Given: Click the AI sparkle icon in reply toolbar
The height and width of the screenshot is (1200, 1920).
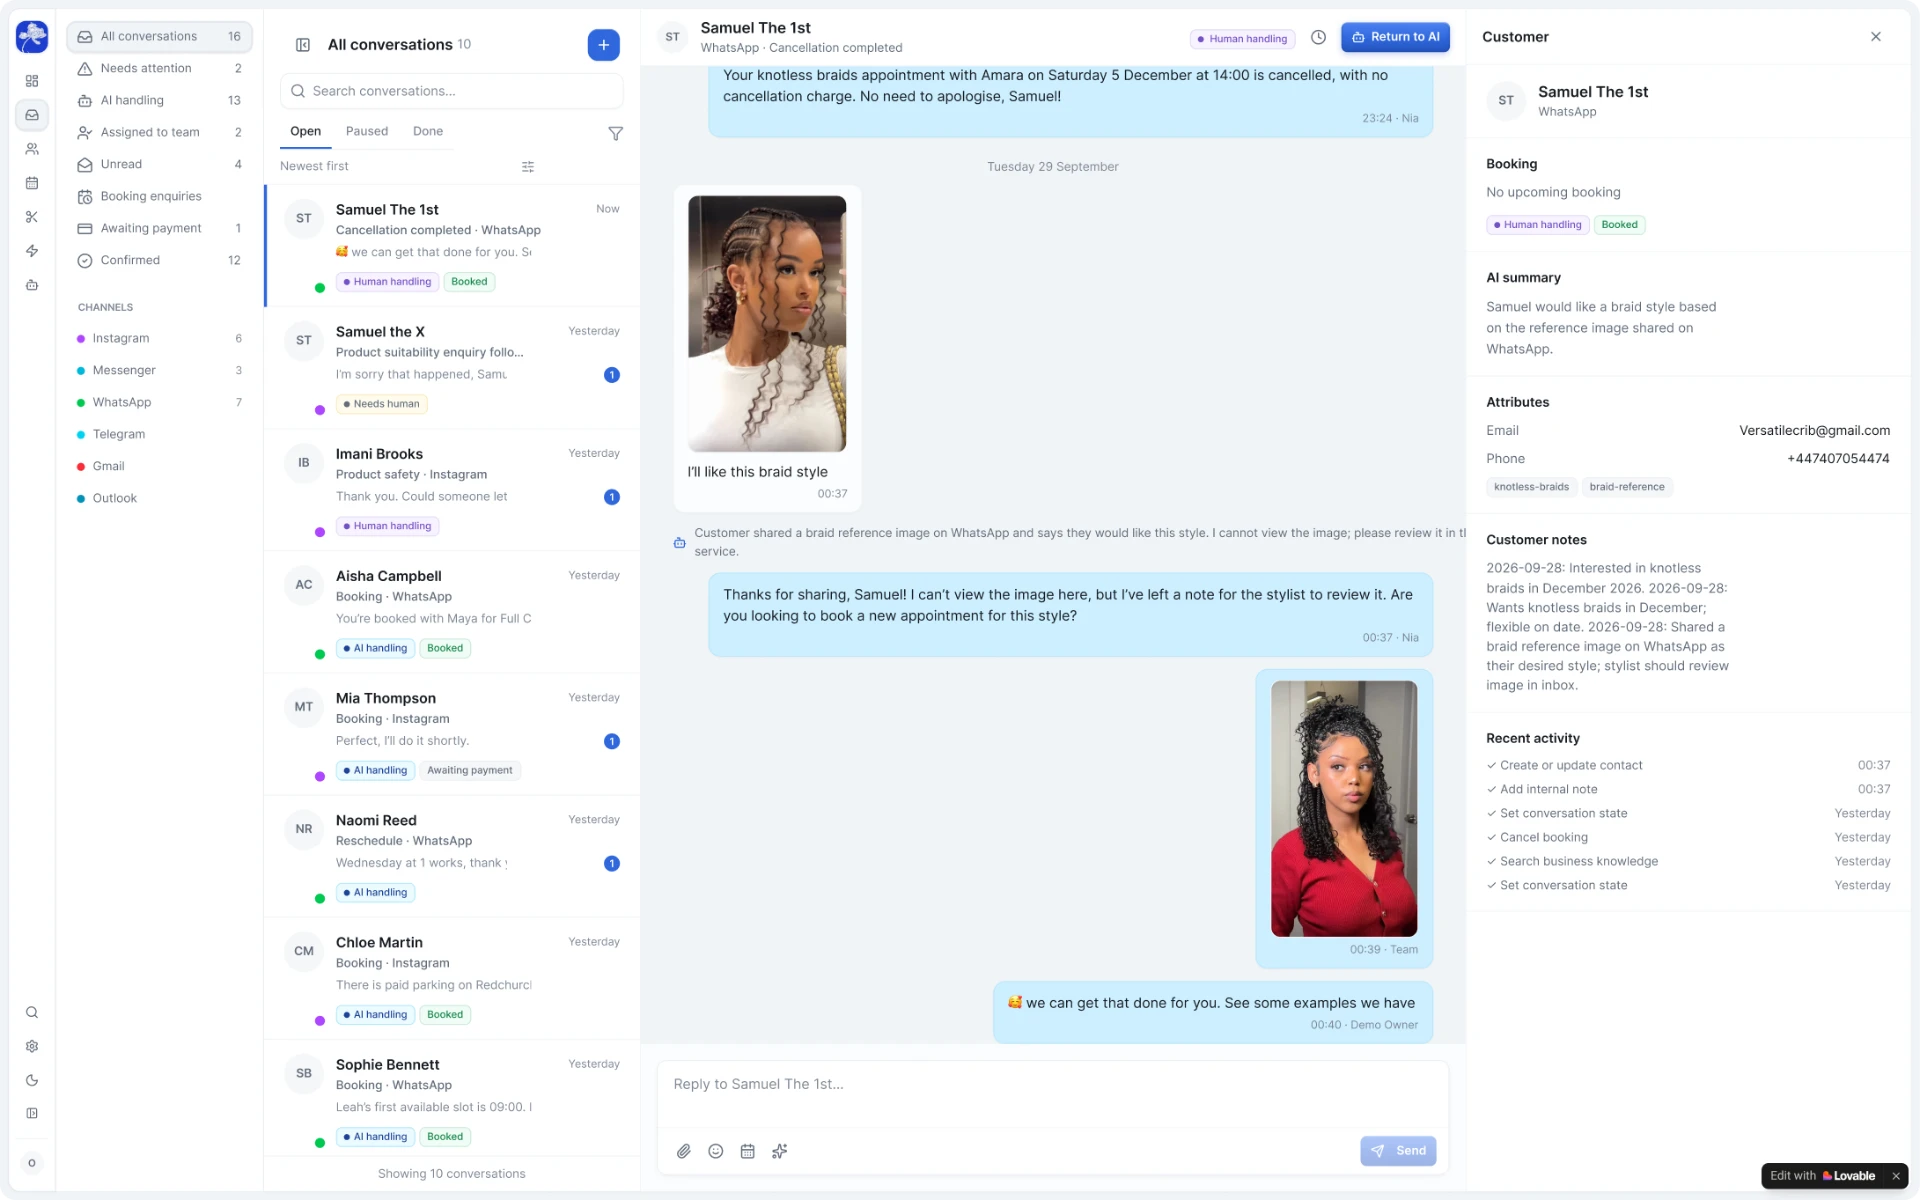Looking at the screenshot, I should 780,1151.
